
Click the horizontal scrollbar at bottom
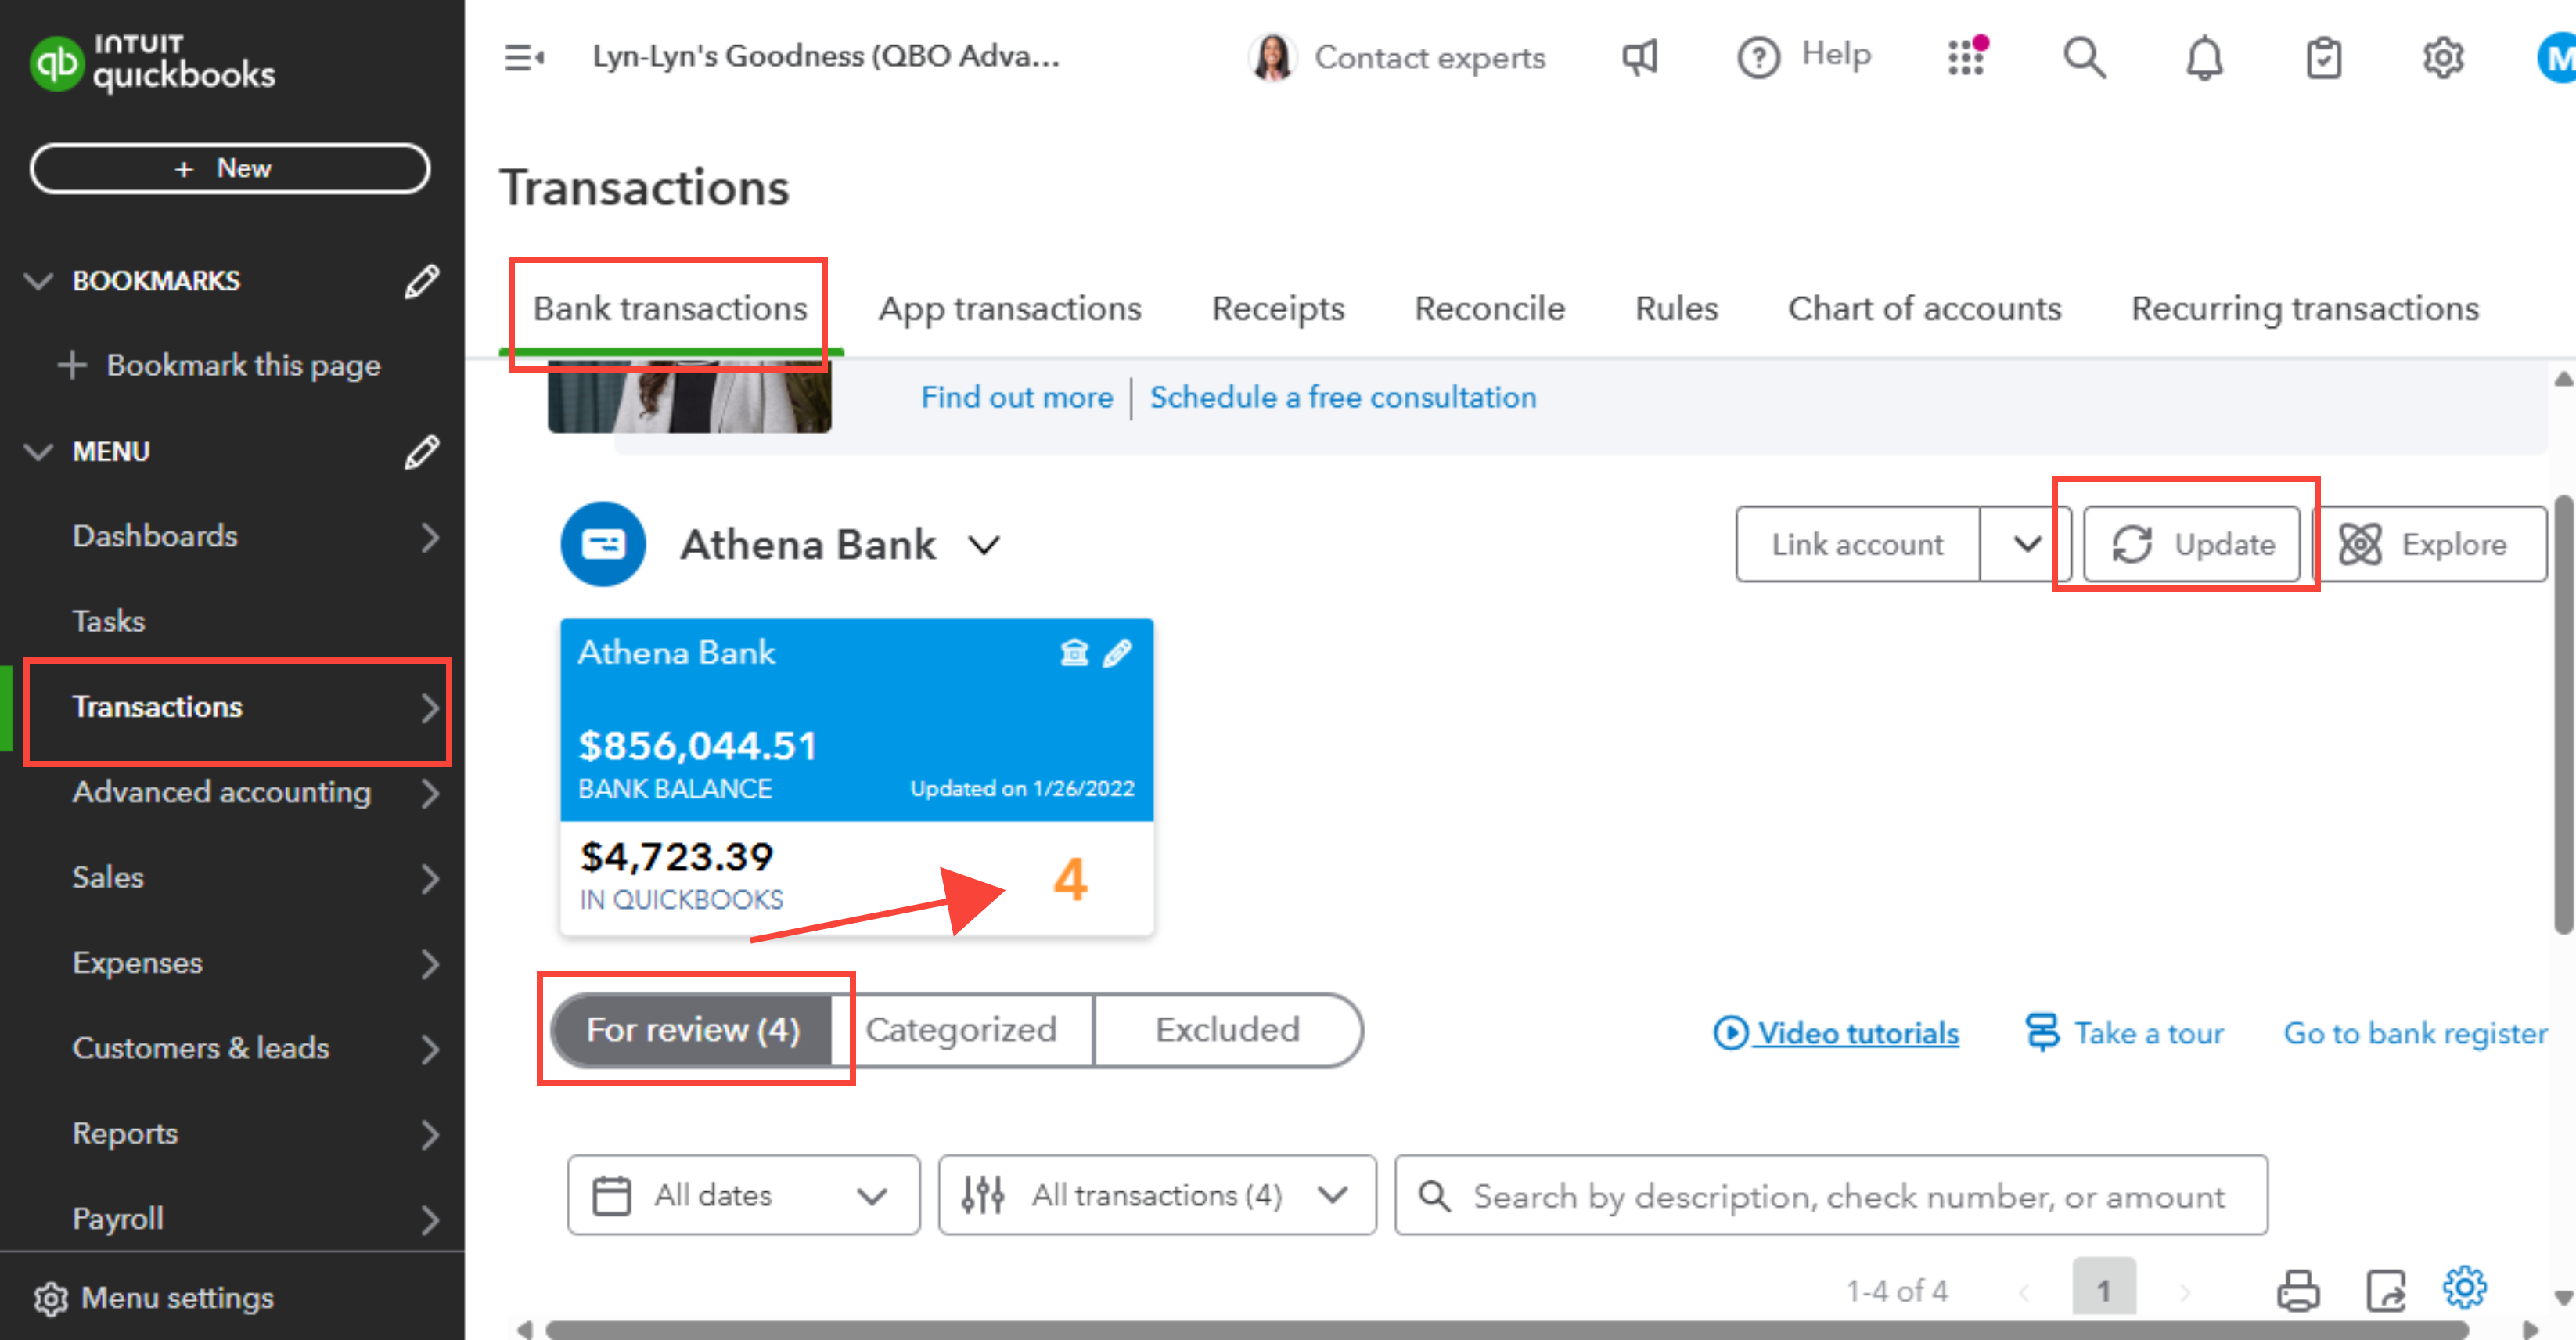coord(1506,1330)
